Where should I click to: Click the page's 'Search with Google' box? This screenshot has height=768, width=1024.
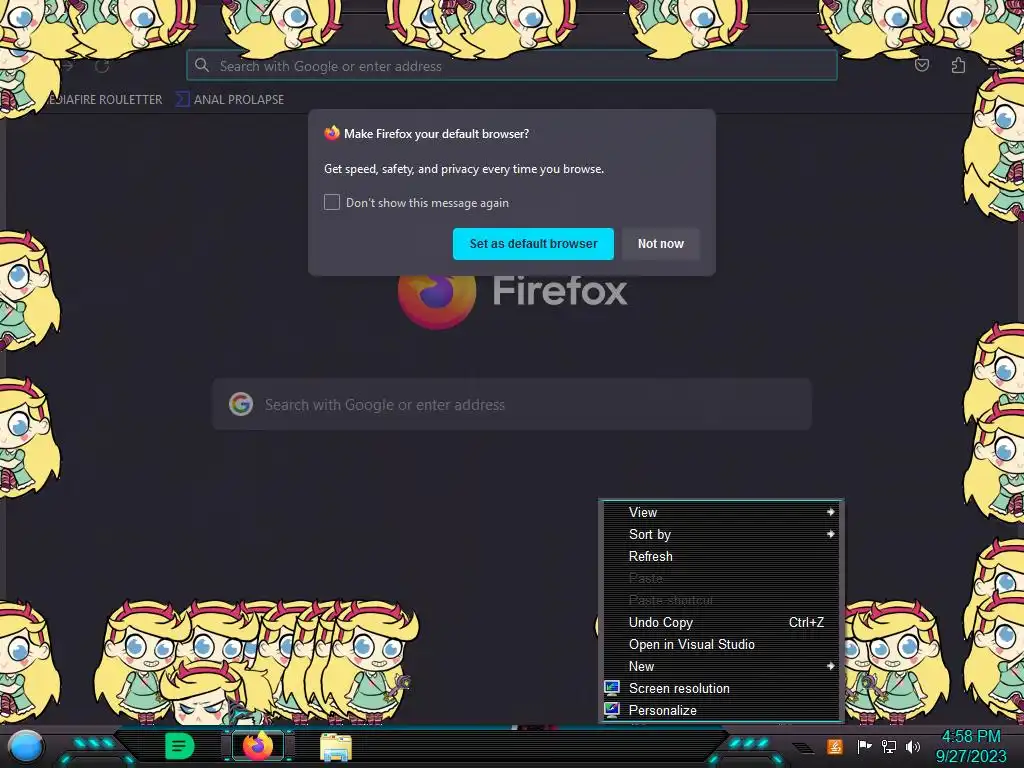click(512, 404)
